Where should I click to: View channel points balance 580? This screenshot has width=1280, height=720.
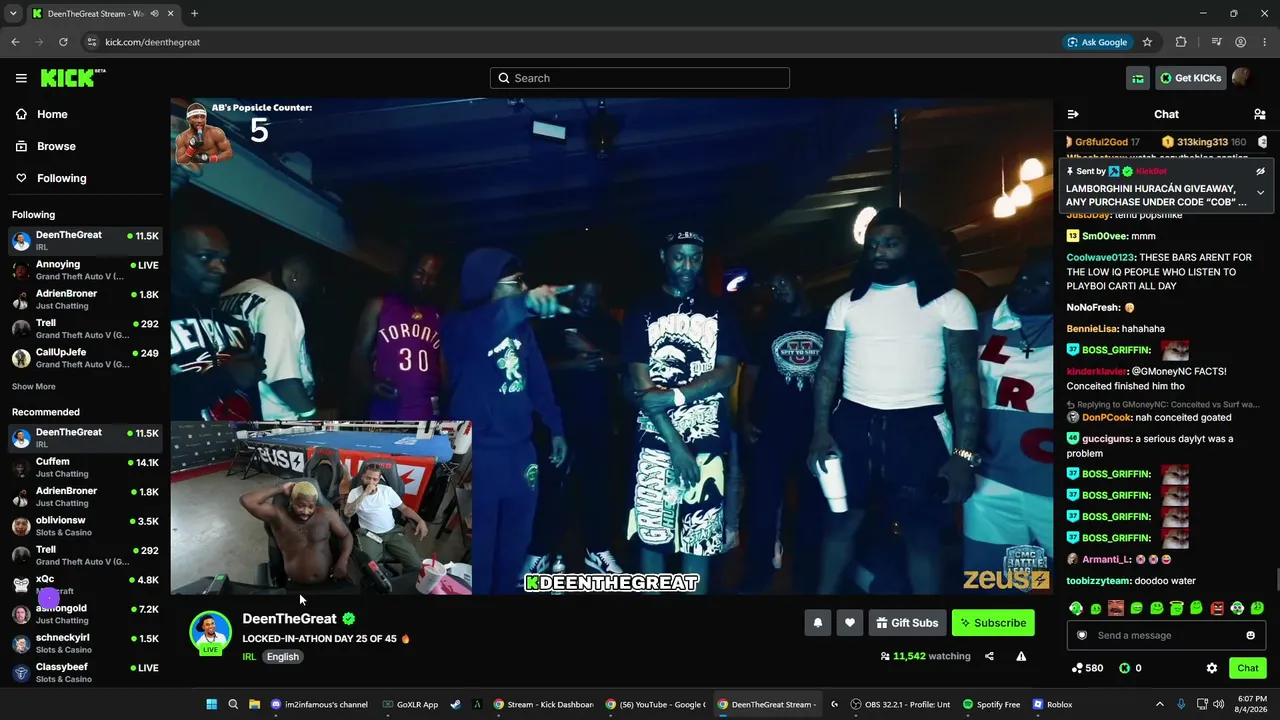tap(1087, 668)
